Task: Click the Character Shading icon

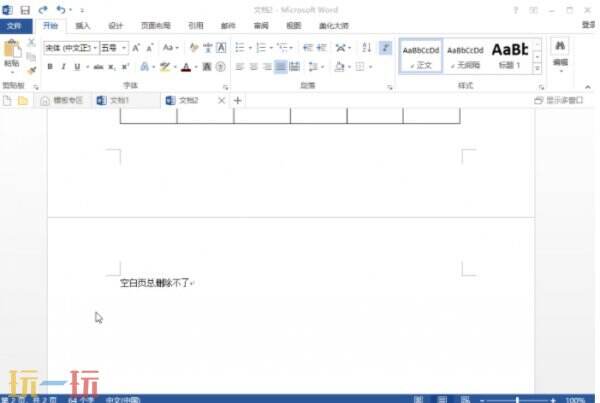Action: coord(207,67)
